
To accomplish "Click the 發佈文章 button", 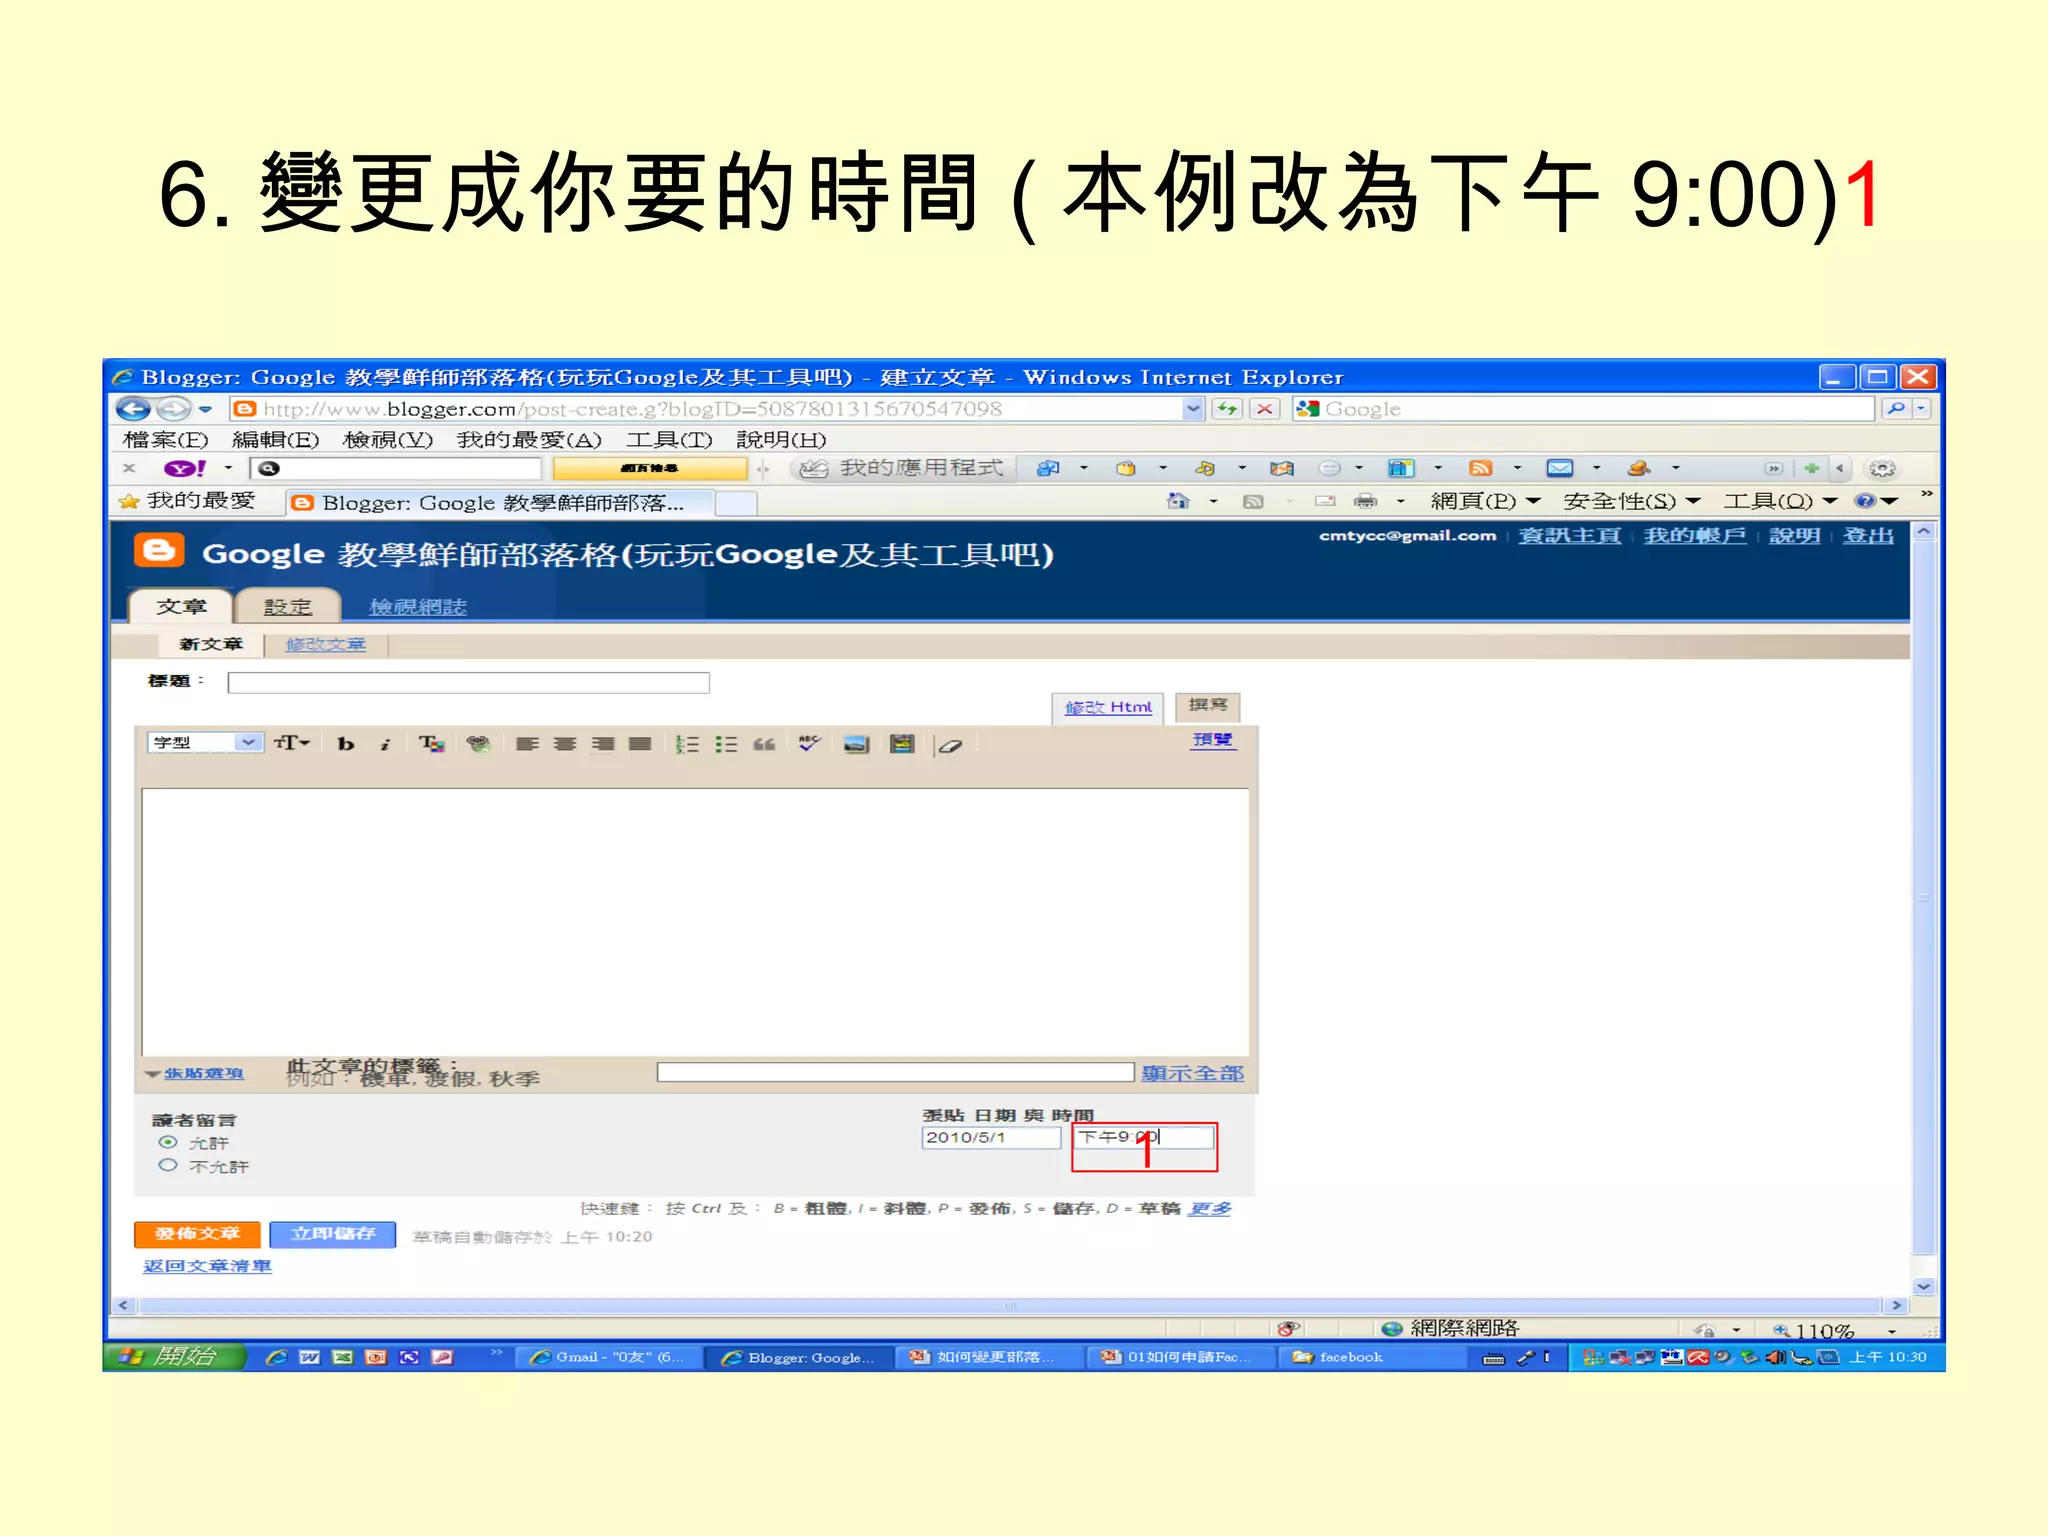I will click(x=197, y=1234).
